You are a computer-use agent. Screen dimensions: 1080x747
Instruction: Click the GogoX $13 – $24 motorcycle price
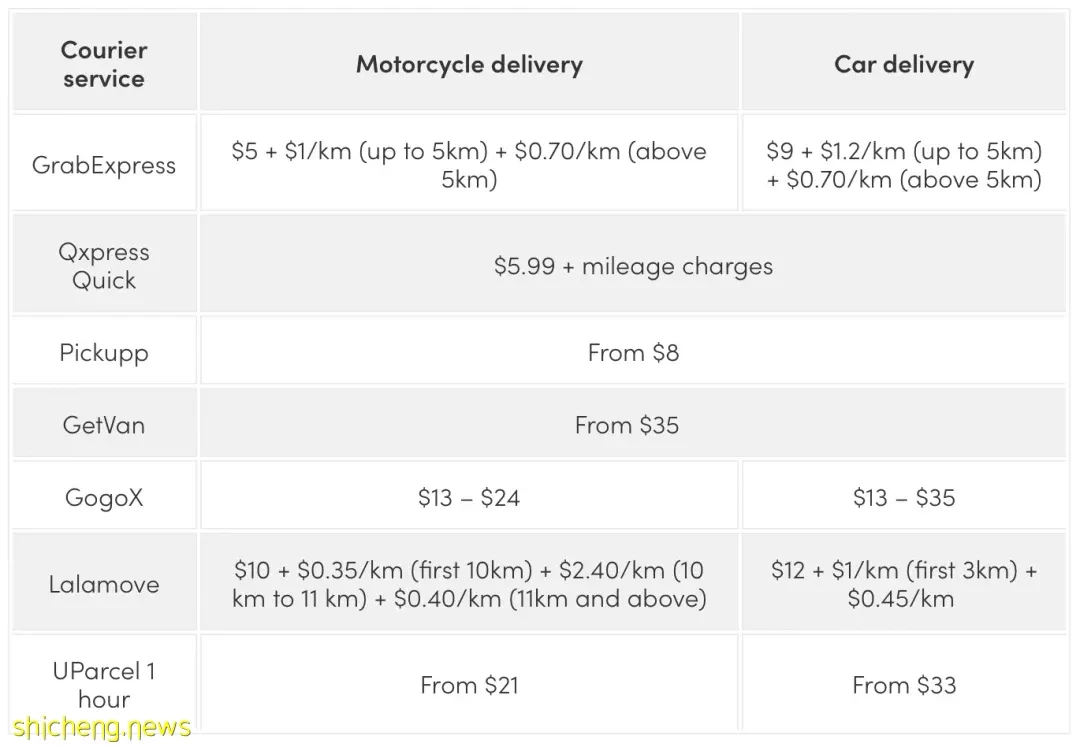[x=469, y=496]
